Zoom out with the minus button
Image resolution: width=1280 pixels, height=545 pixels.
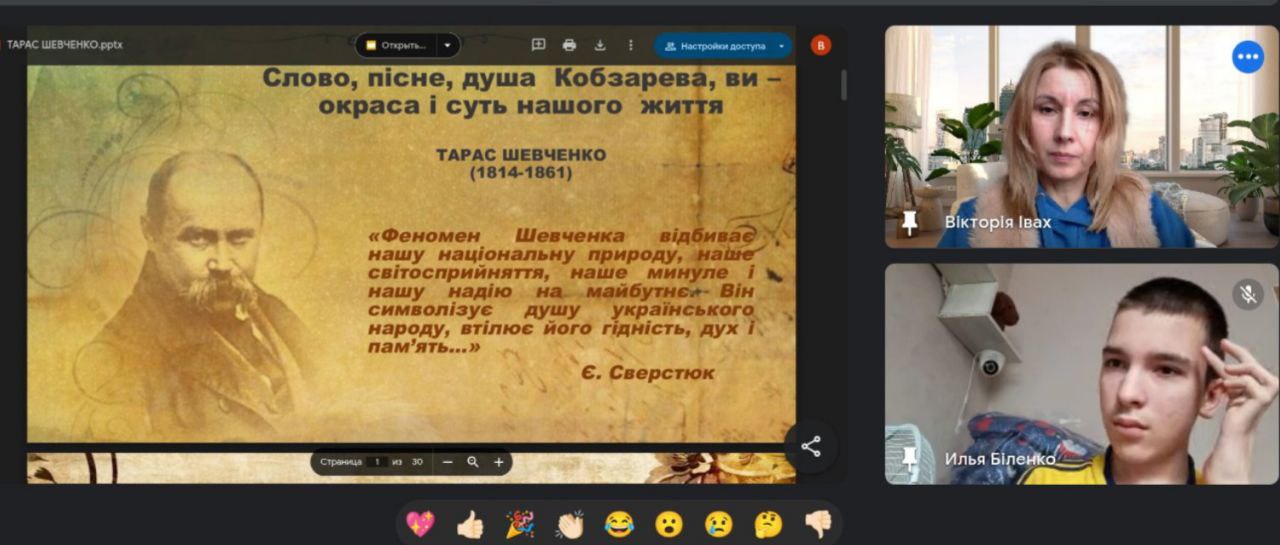(447, 462)
